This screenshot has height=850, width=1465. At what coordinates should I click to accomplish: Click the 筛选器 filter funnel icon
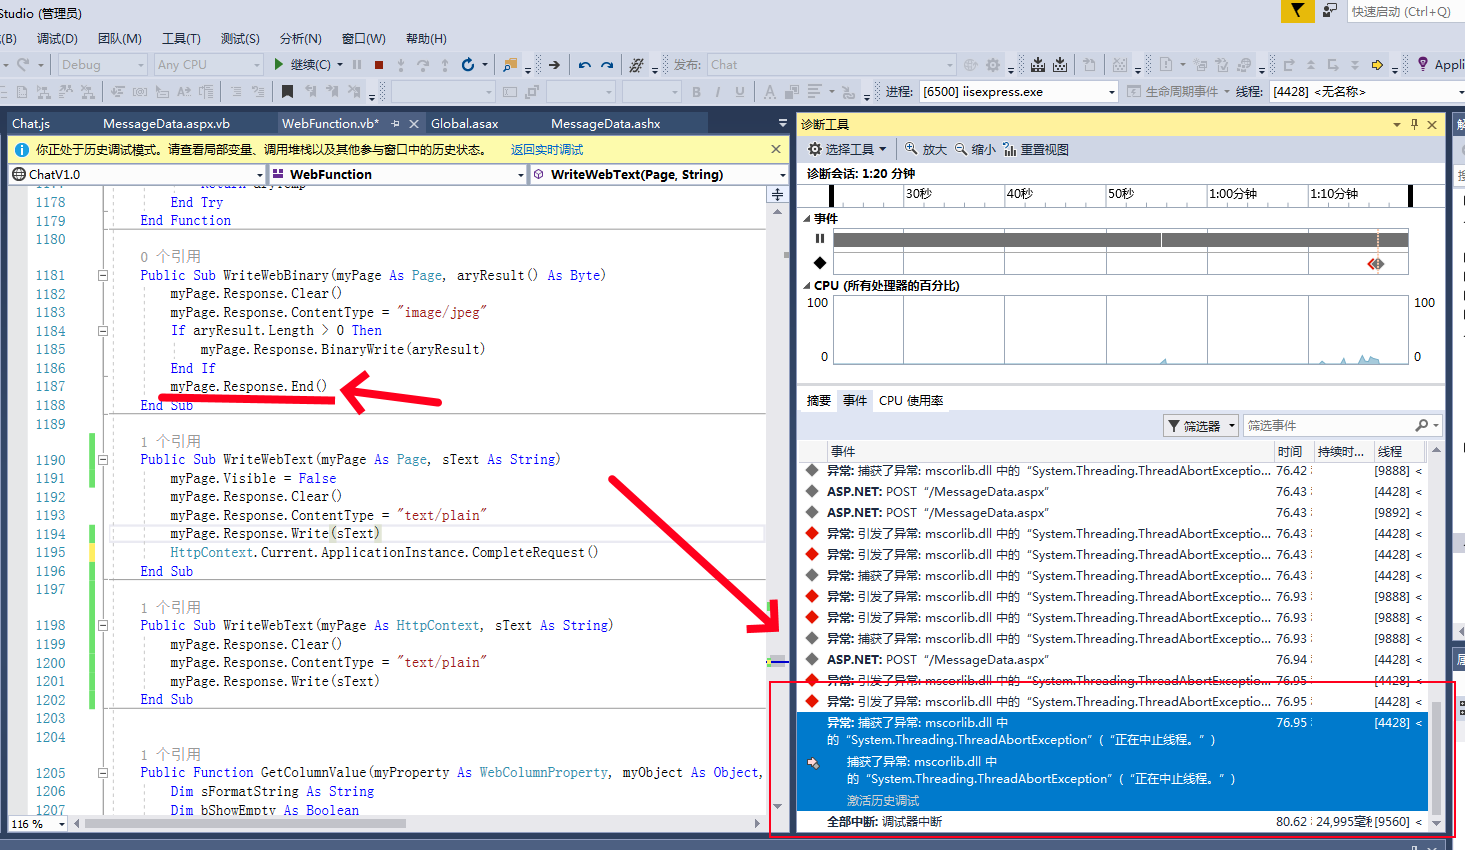coord(1173,424)
